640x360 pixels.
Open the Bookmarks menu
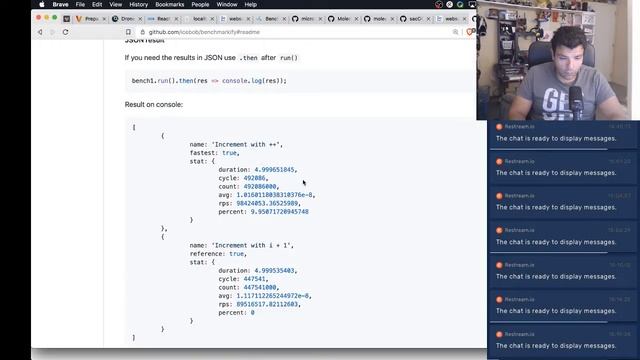click(169, 4)
